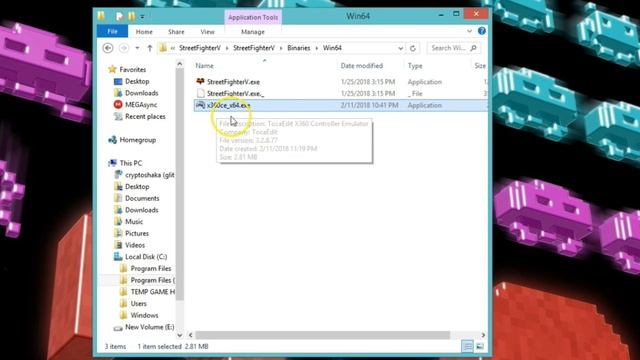Open the Share ribbon tab
Image resolution: width=640 pixels, height=360 pixels.
[176, 32]
